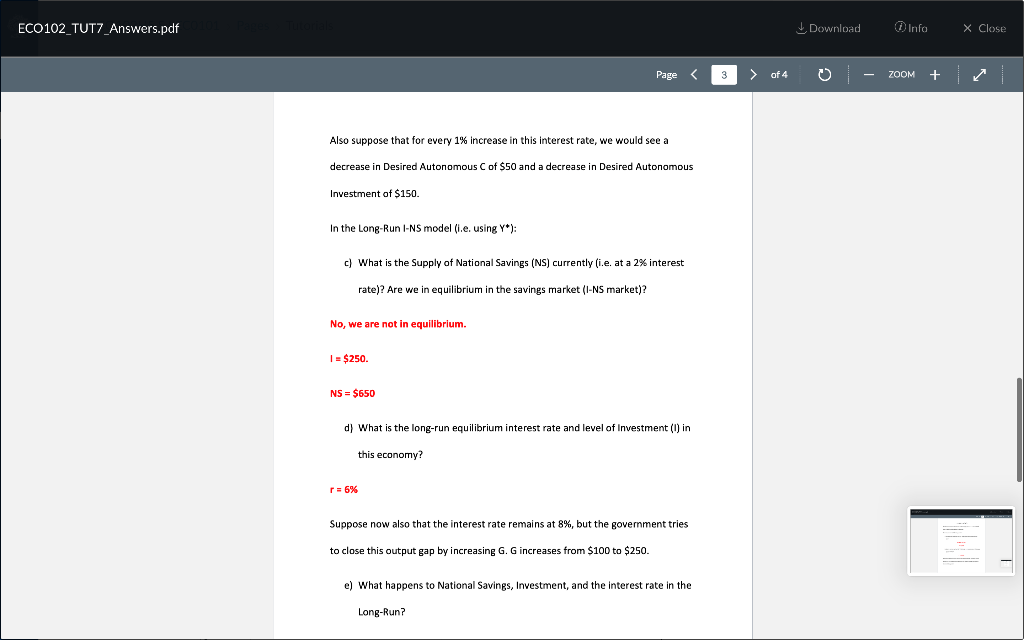Zoom out using the minus icon
Image resolution: width=1024 pixels, height=640 pixels.
coord(869,74)
